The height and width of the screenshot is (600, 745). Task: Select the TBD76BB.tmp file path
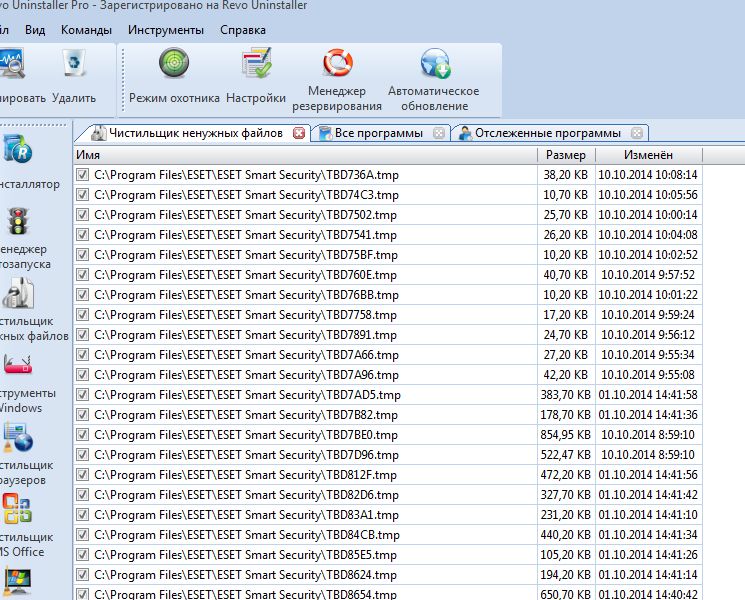(x=246, y=295)
